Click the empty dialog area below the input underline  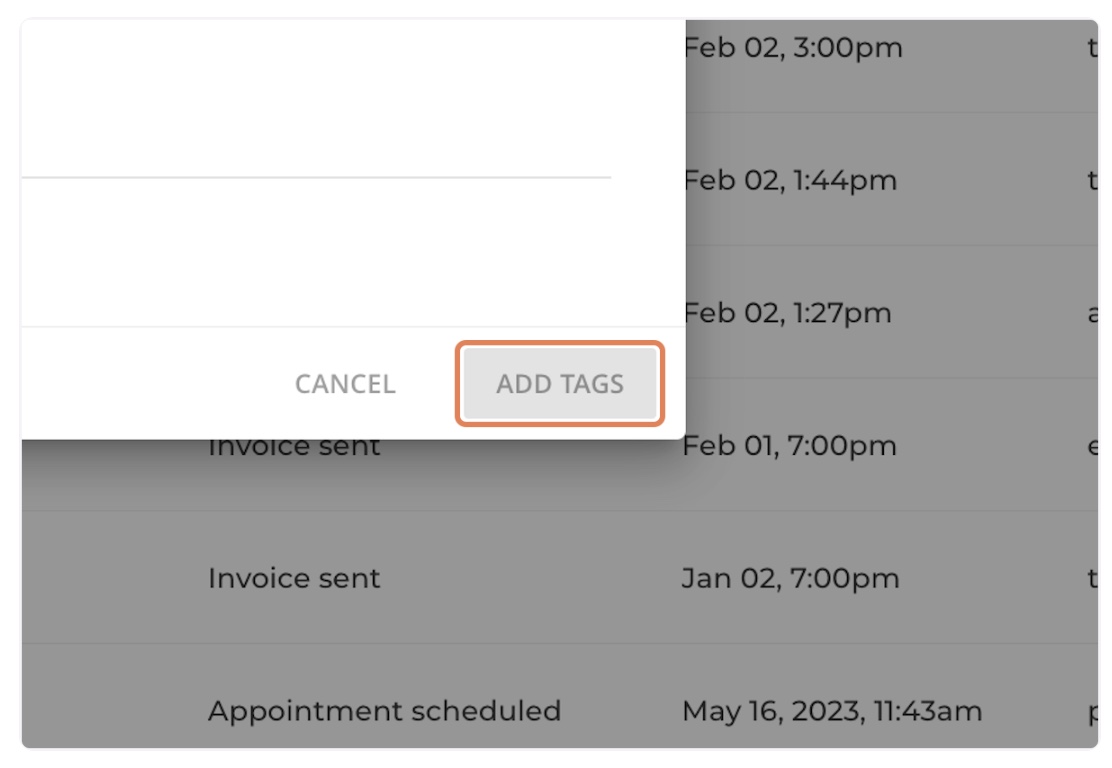pos(316,252)
